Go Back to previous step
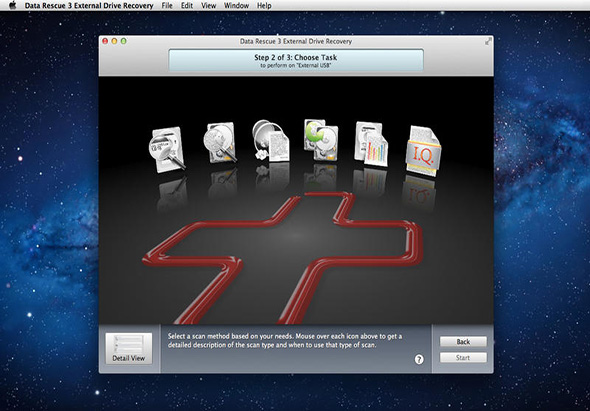 tap(463, 342)
